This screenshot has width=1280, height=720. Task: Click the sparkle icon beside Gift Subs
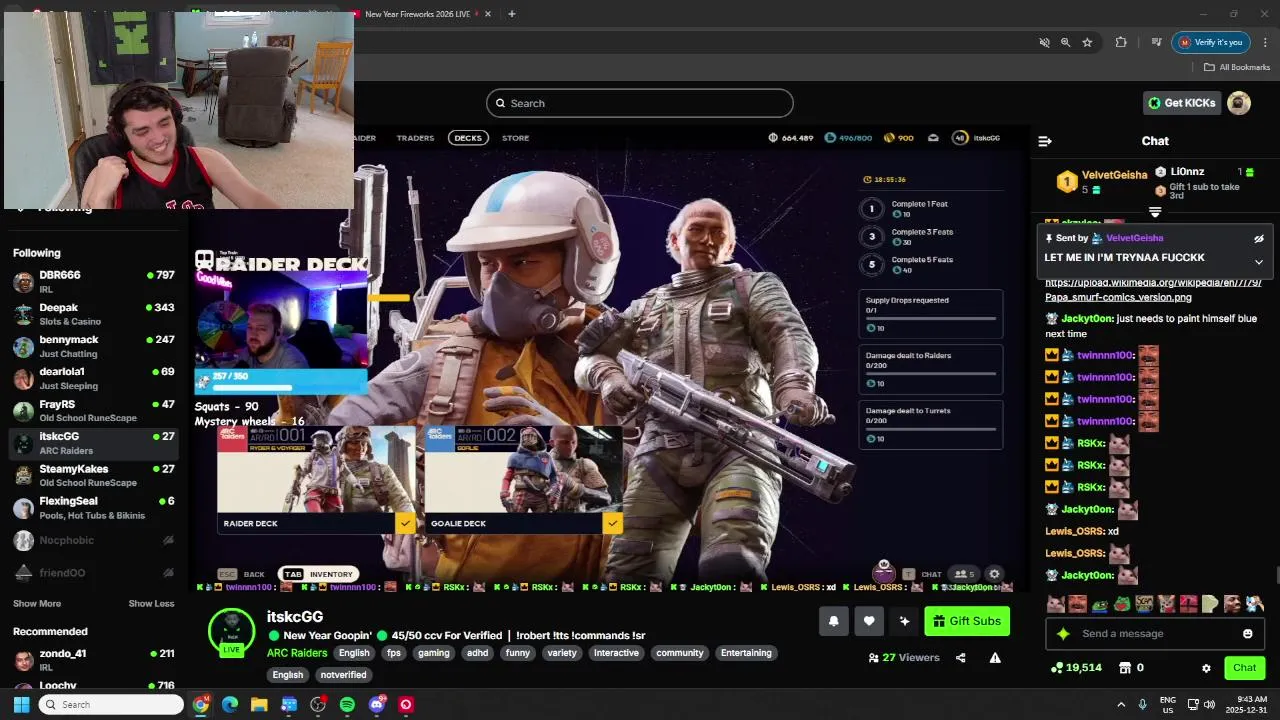point(904,621)
